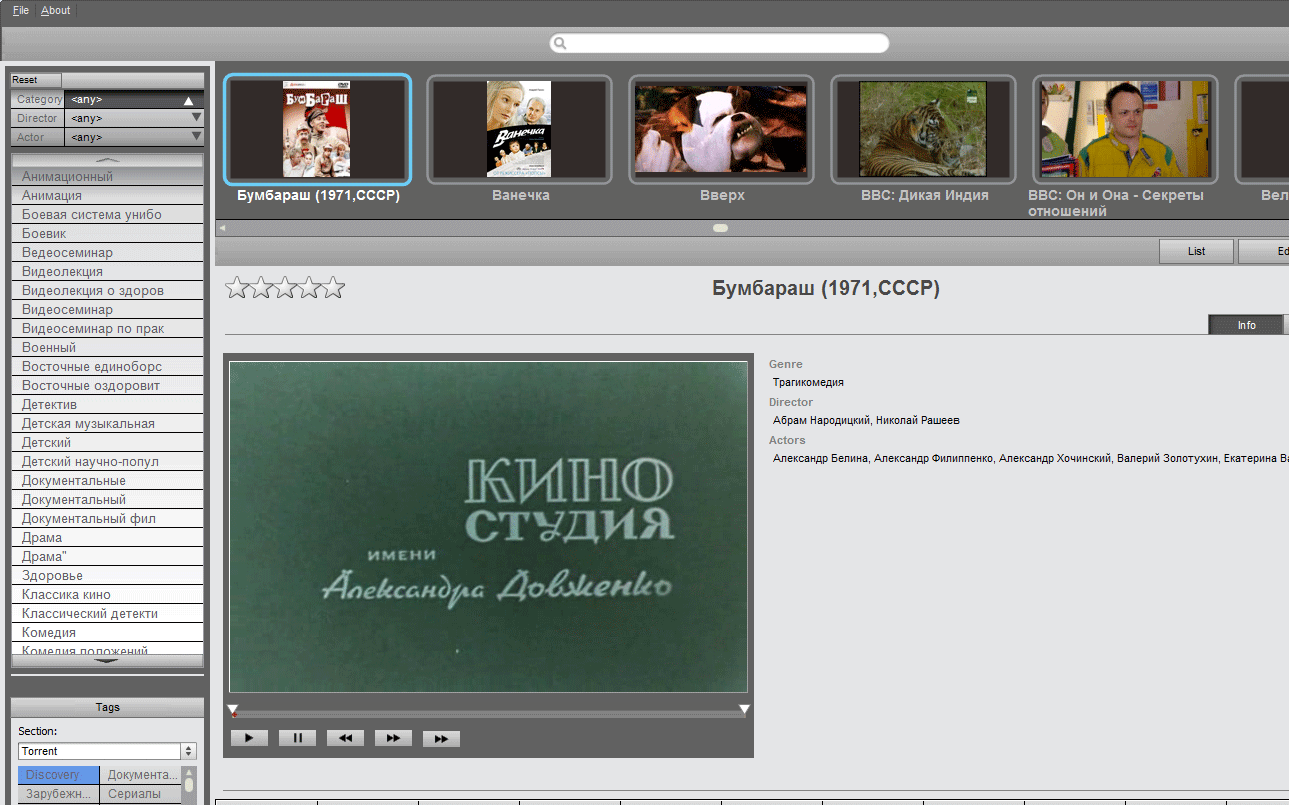Click the video seek bar track

click(488, 714)
